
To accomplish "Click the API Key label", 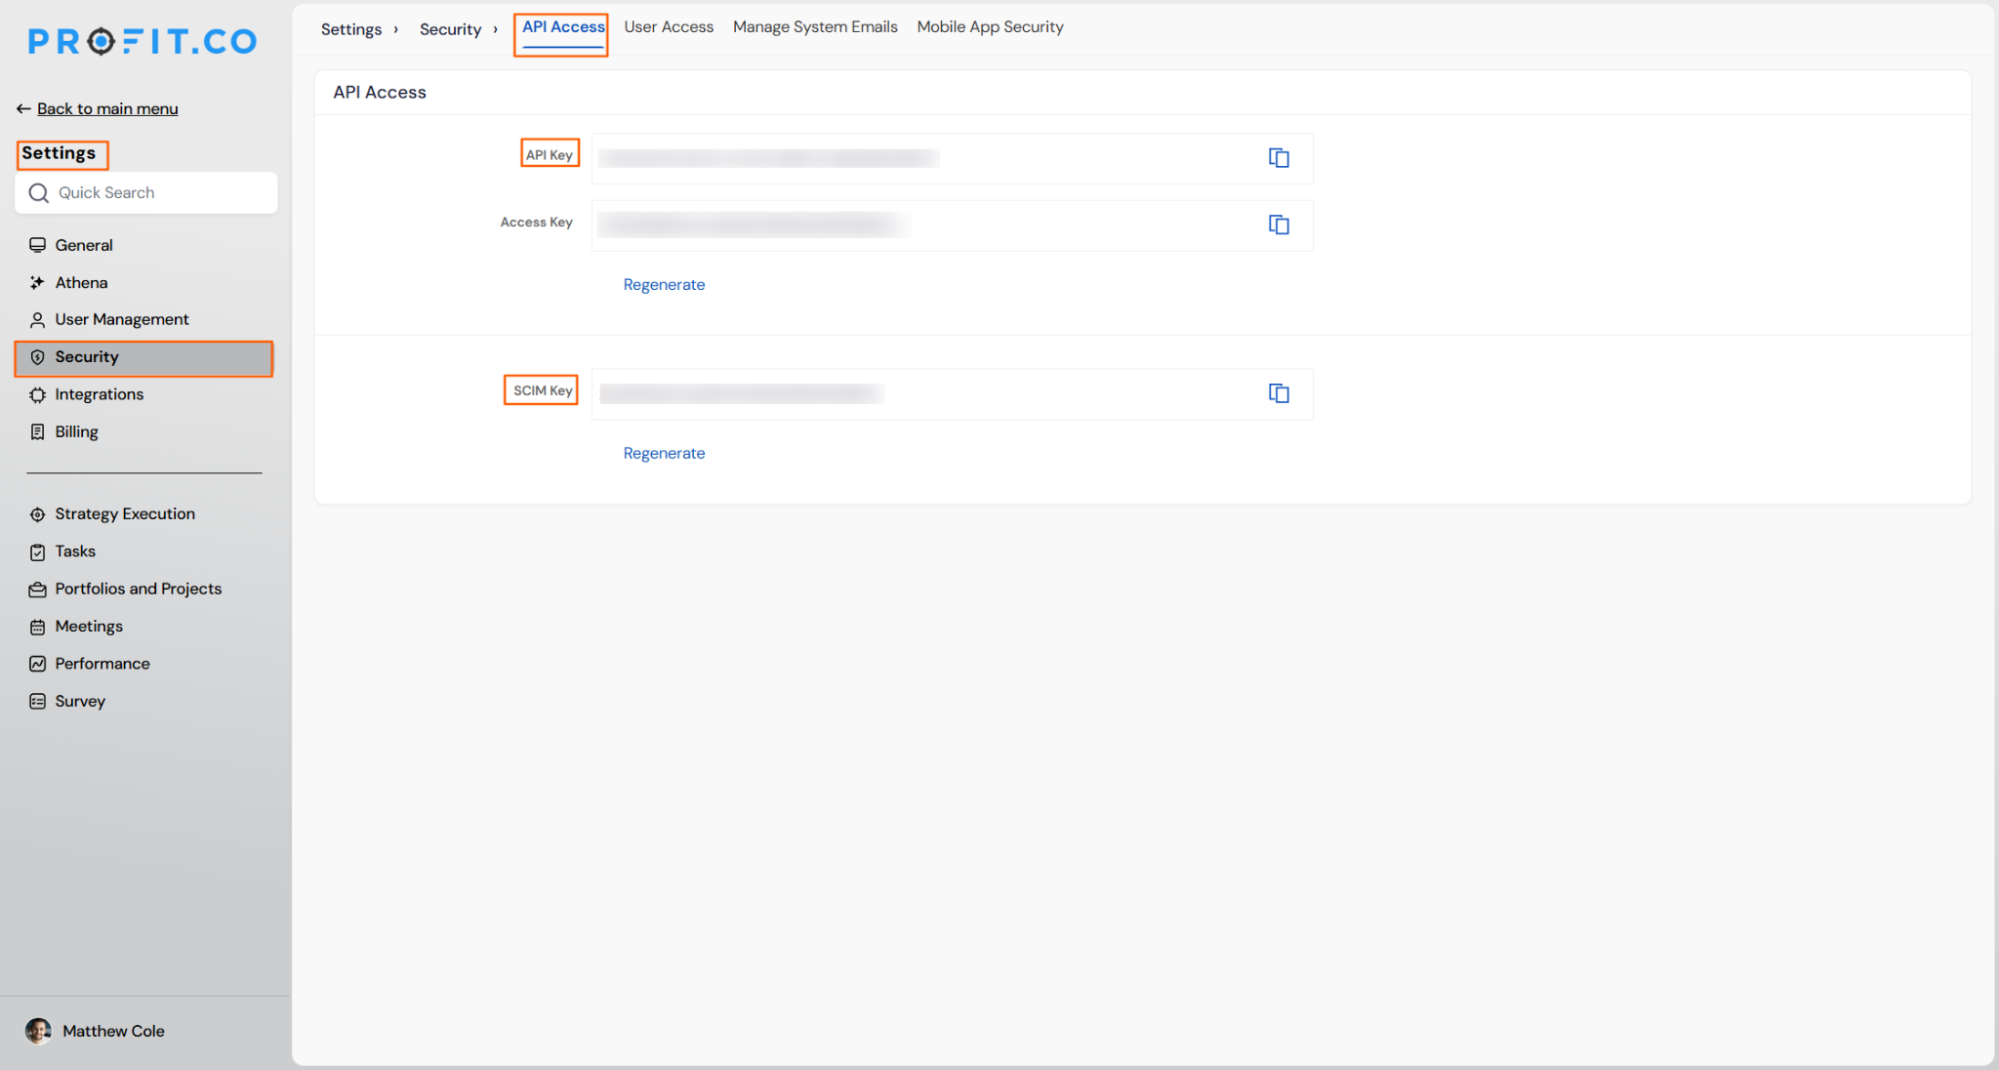I will 549,155.
